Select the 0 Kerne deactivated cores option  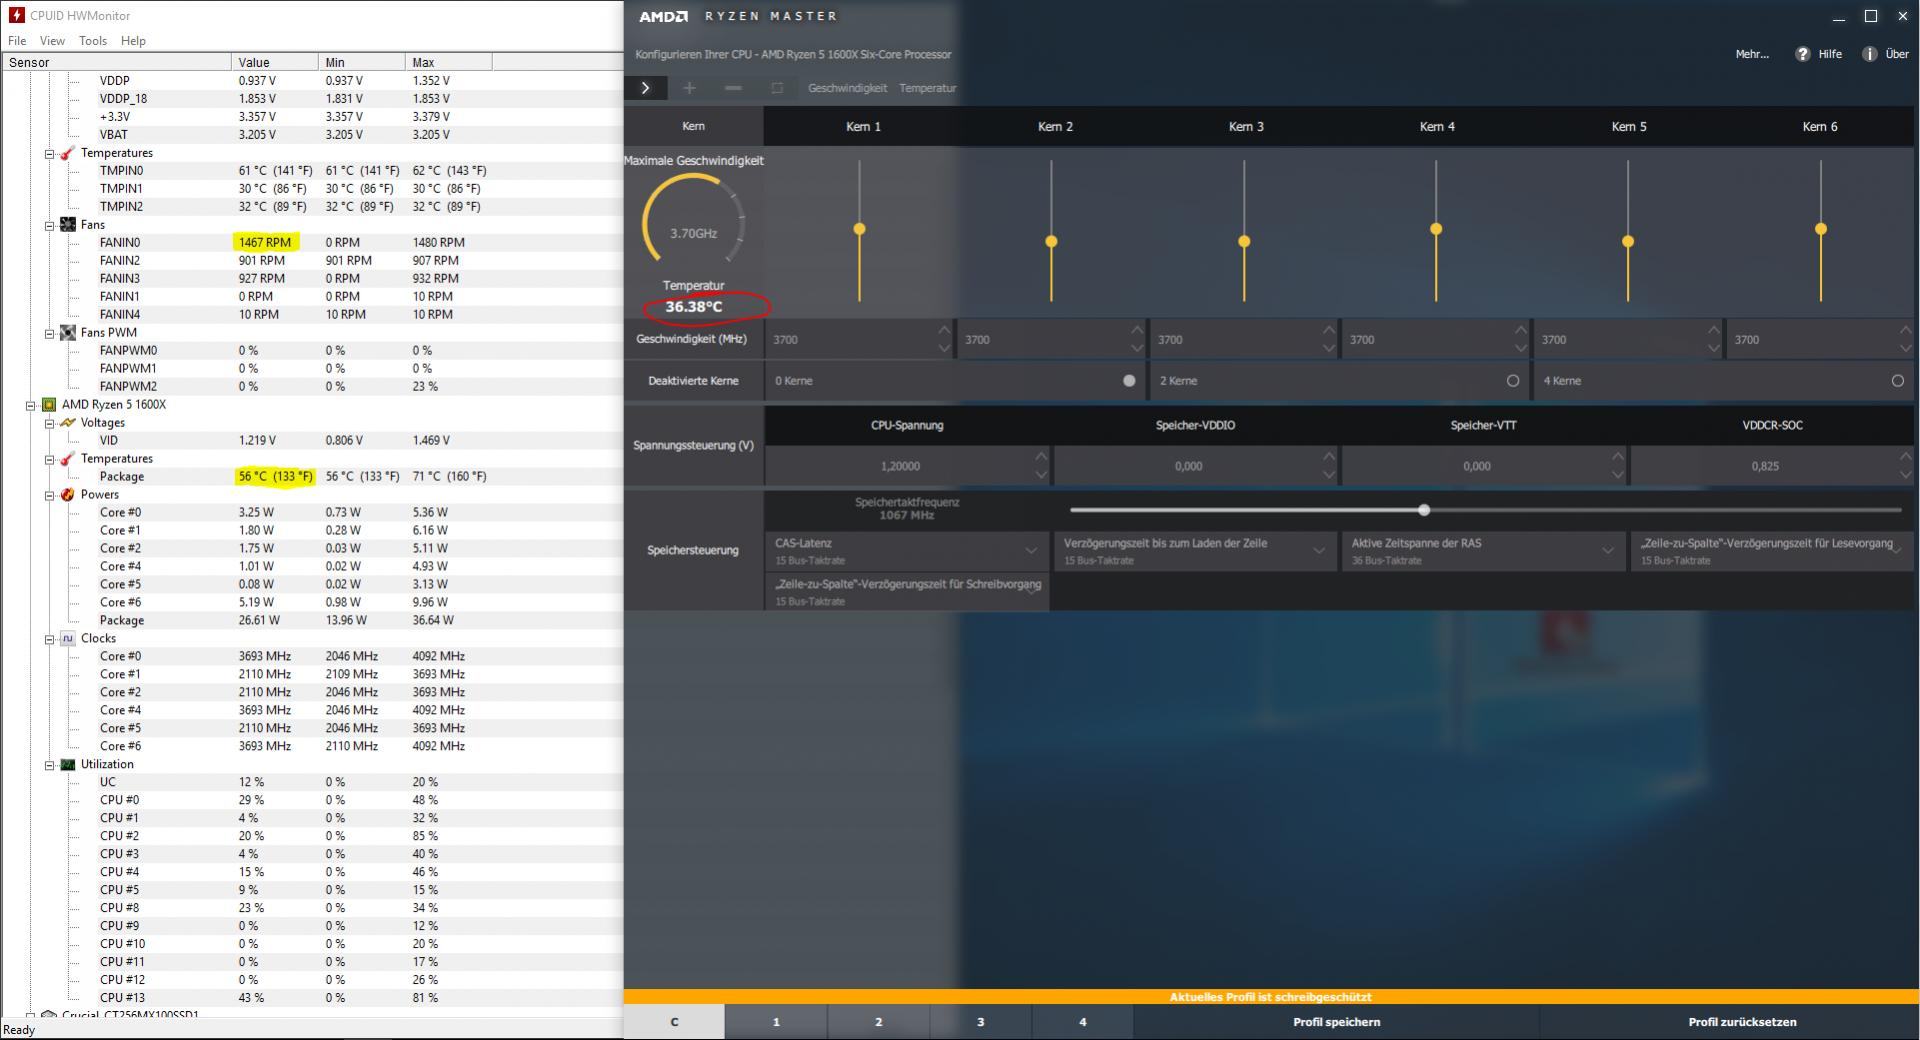click(x=1129, y=381)
